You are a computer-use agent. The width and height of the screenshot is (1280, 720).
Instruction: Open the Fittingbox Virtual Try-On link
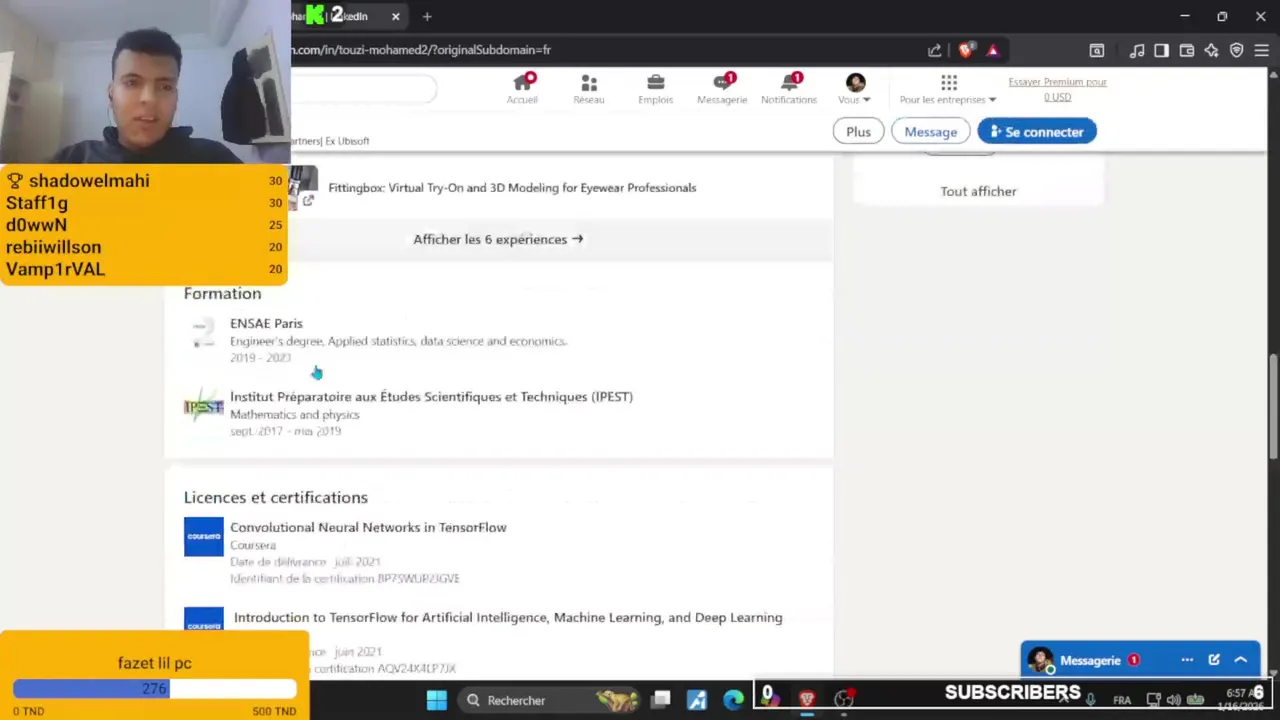[x=512, y=187]
